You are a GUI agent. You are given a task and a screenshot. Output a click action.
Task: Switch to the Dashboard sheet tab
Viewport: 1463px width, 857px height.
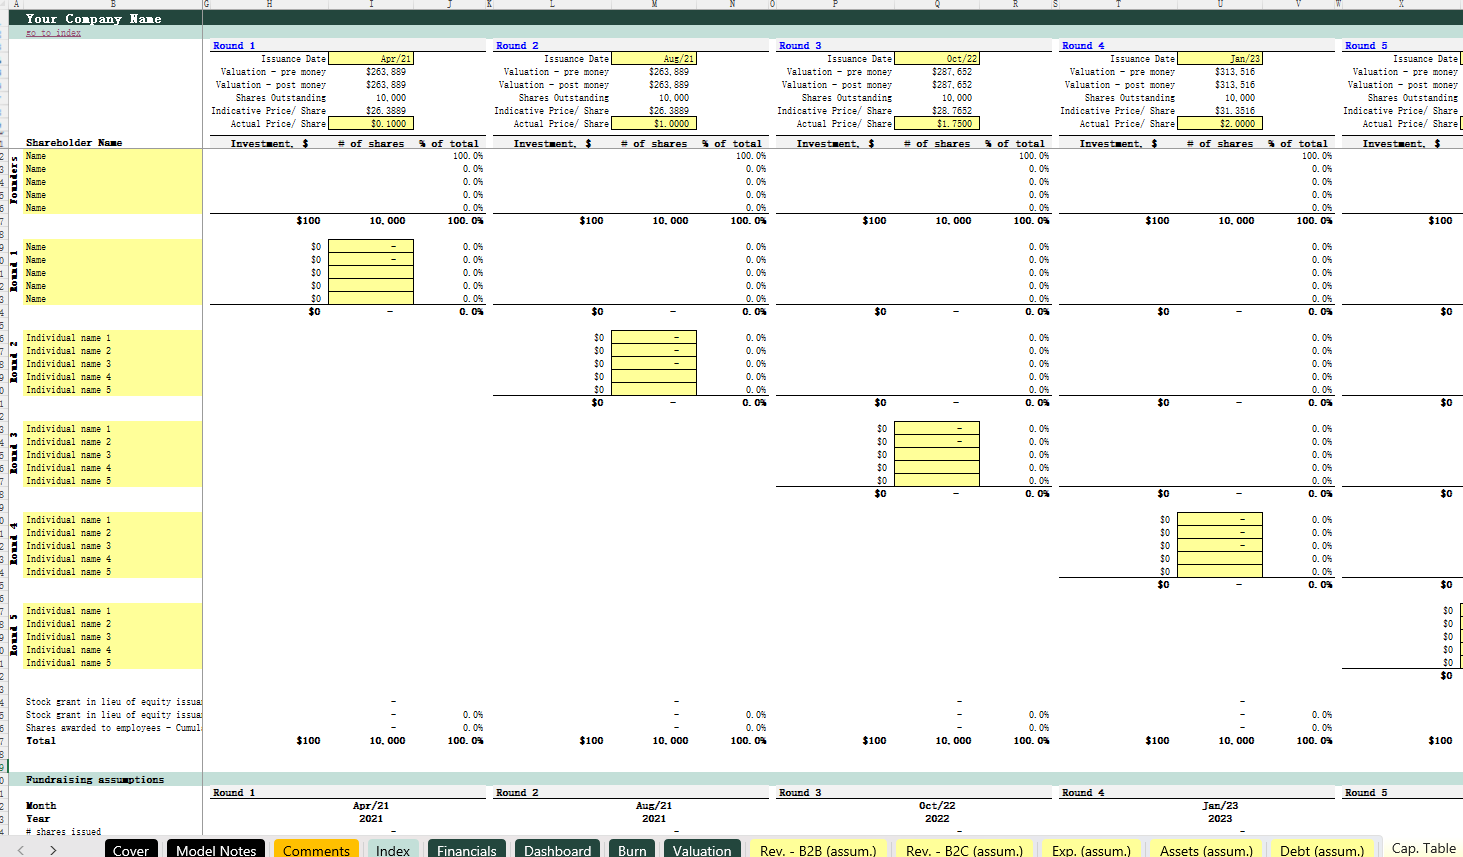[x=557, y=850]
